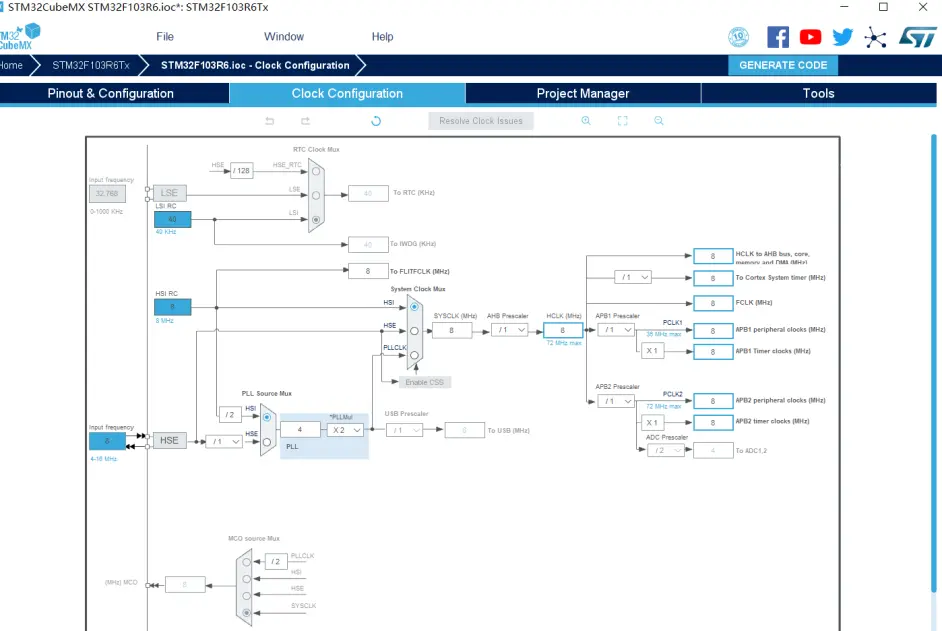Viewport: 942px width, 631px height.
Task: Open the File menu
Action: click(x=165, y=37)
